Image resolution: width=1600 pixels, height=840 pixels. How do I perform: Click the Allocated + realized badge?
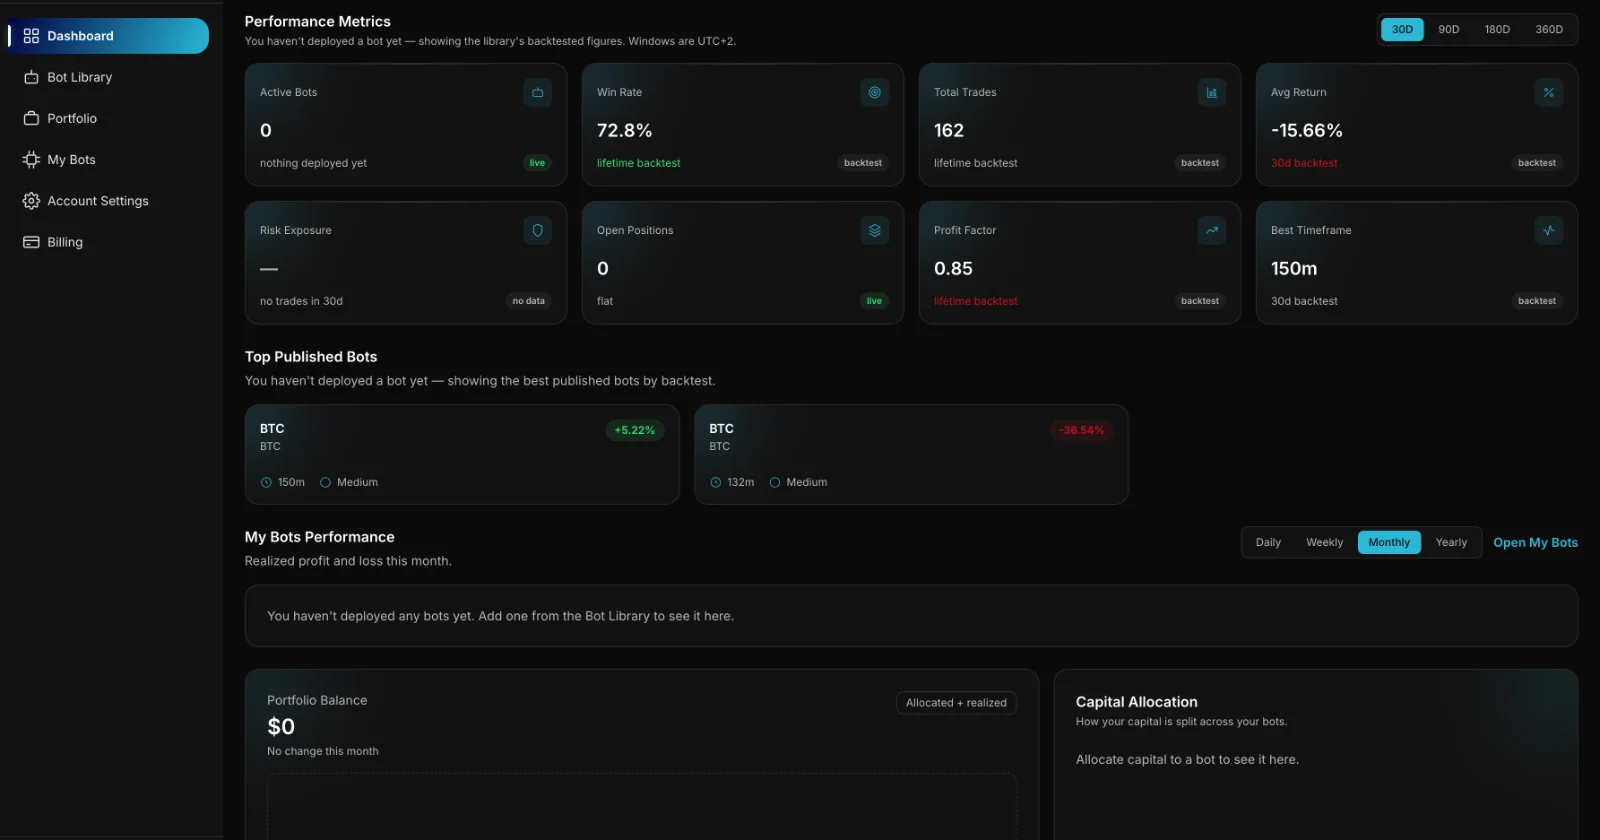tap(956, 703)
